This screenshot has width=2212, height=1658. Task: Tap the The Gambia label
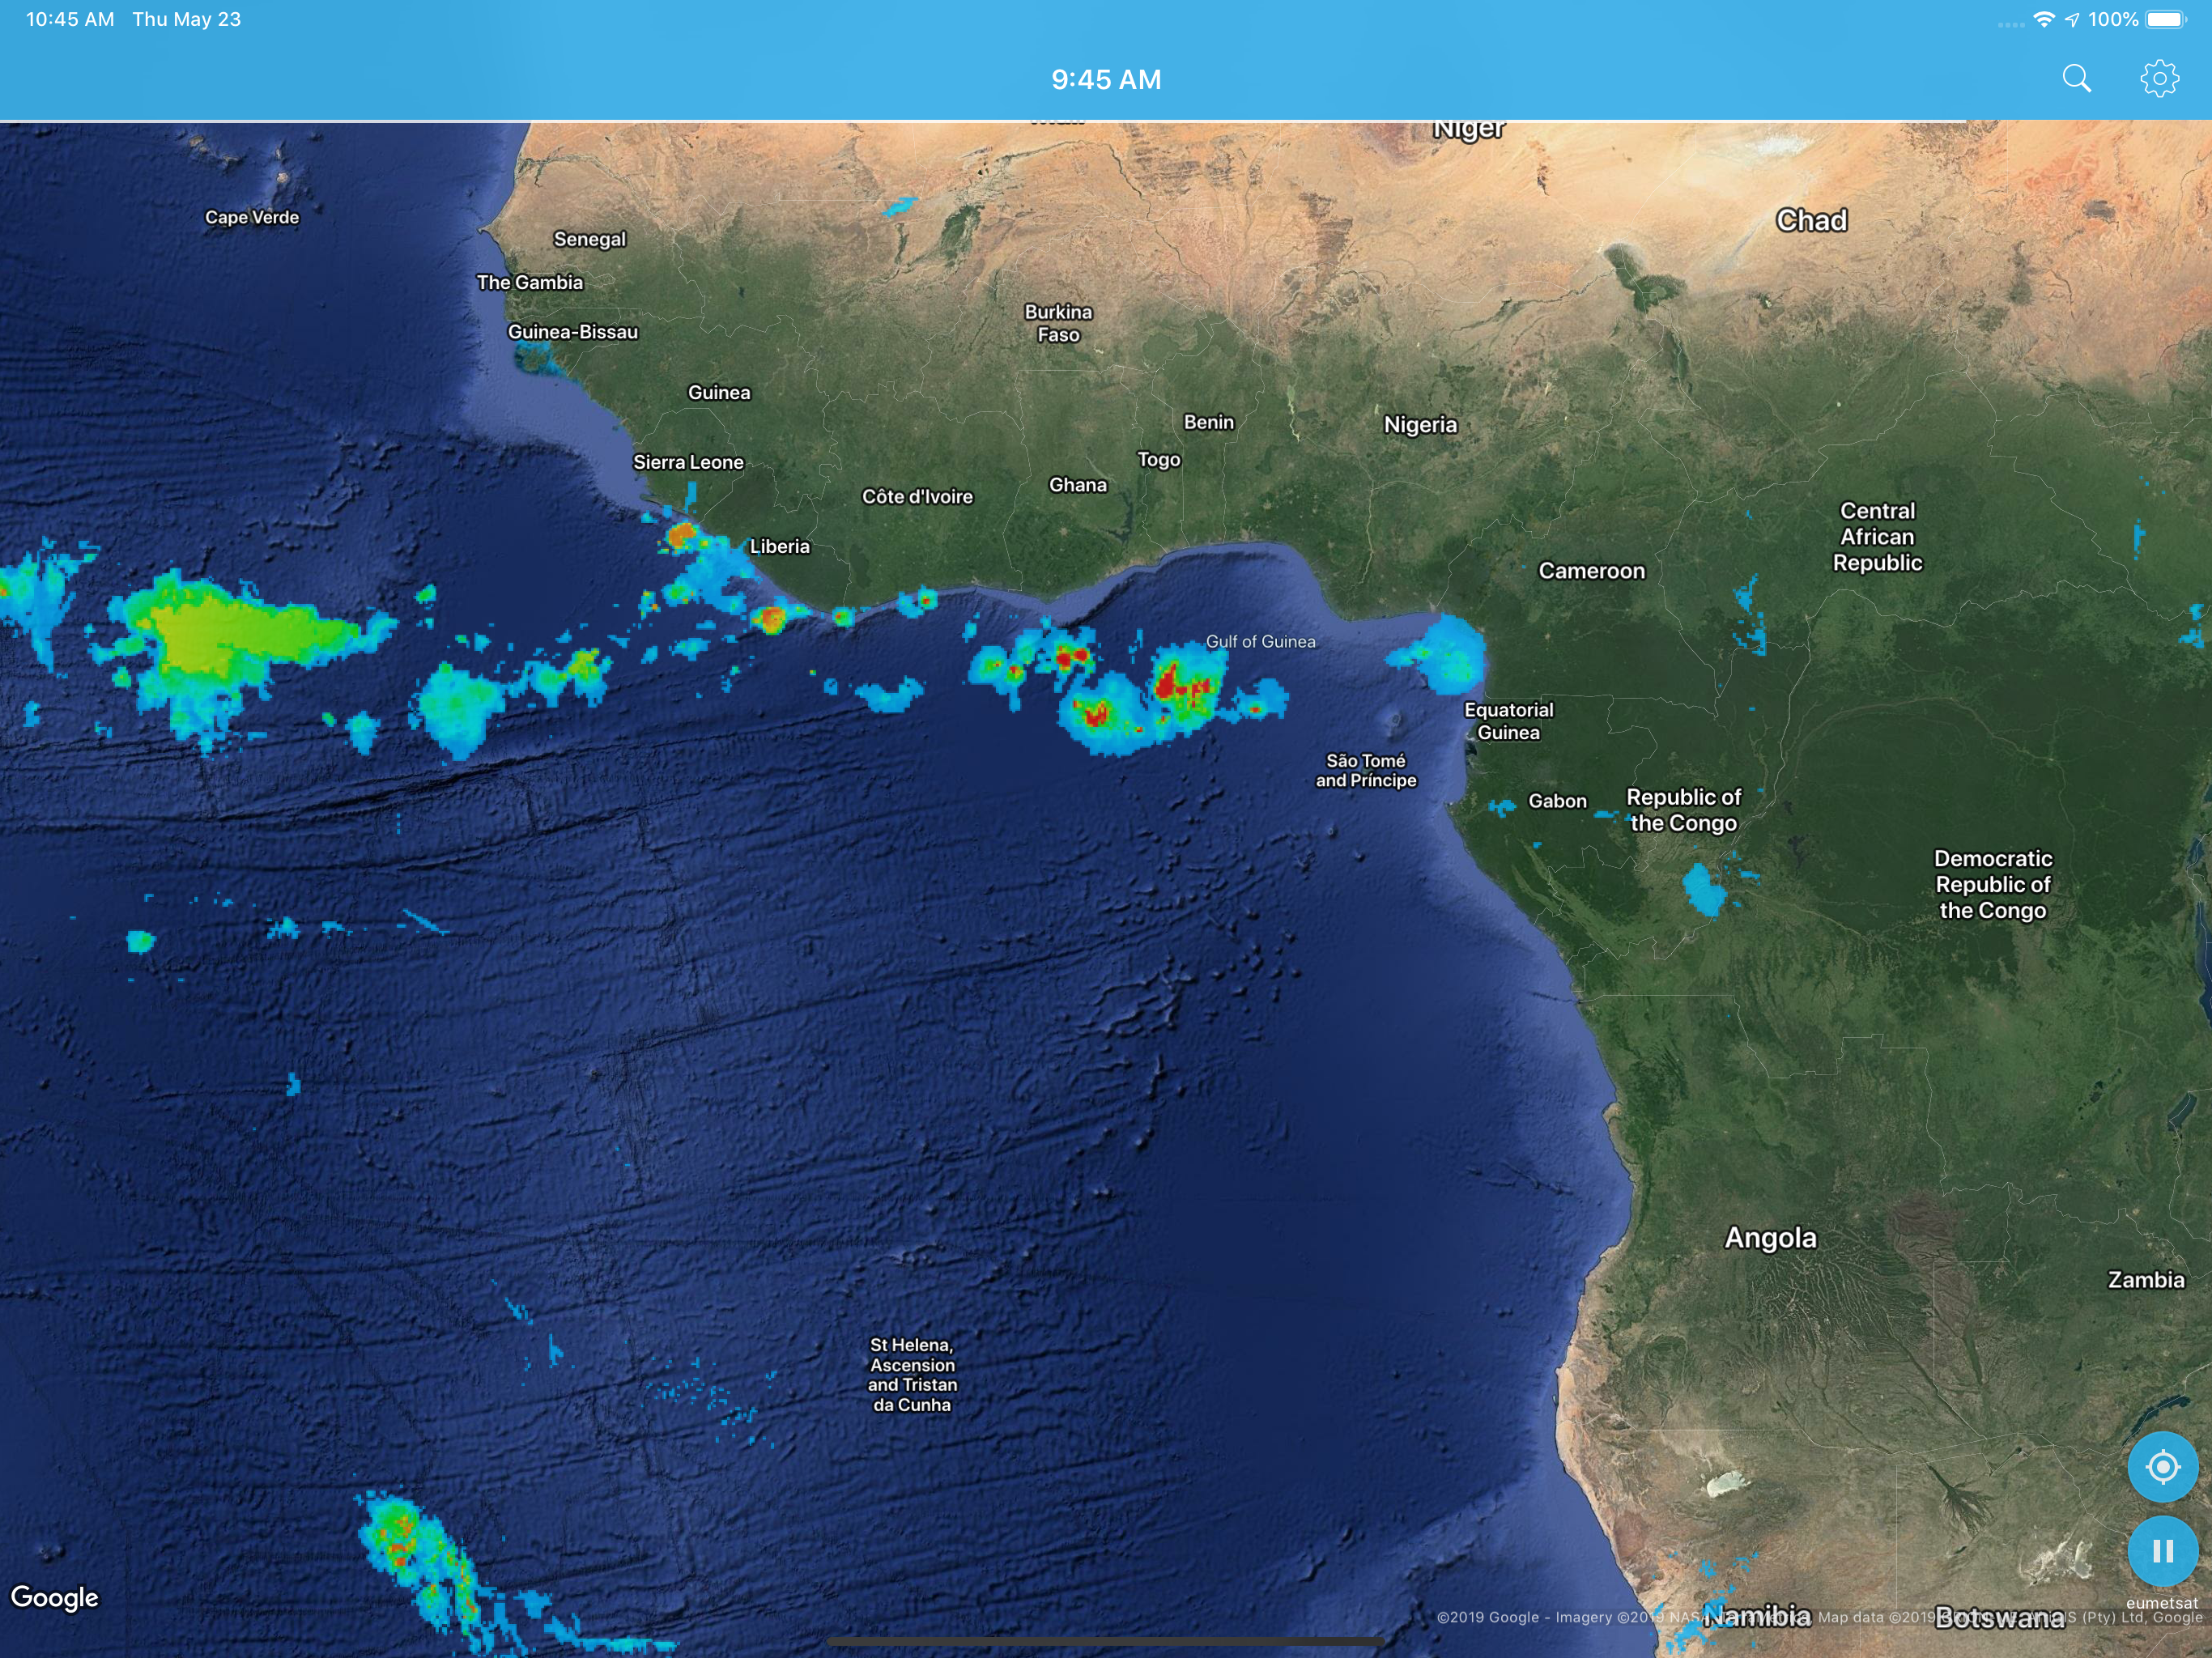click(x=530, y=282)
